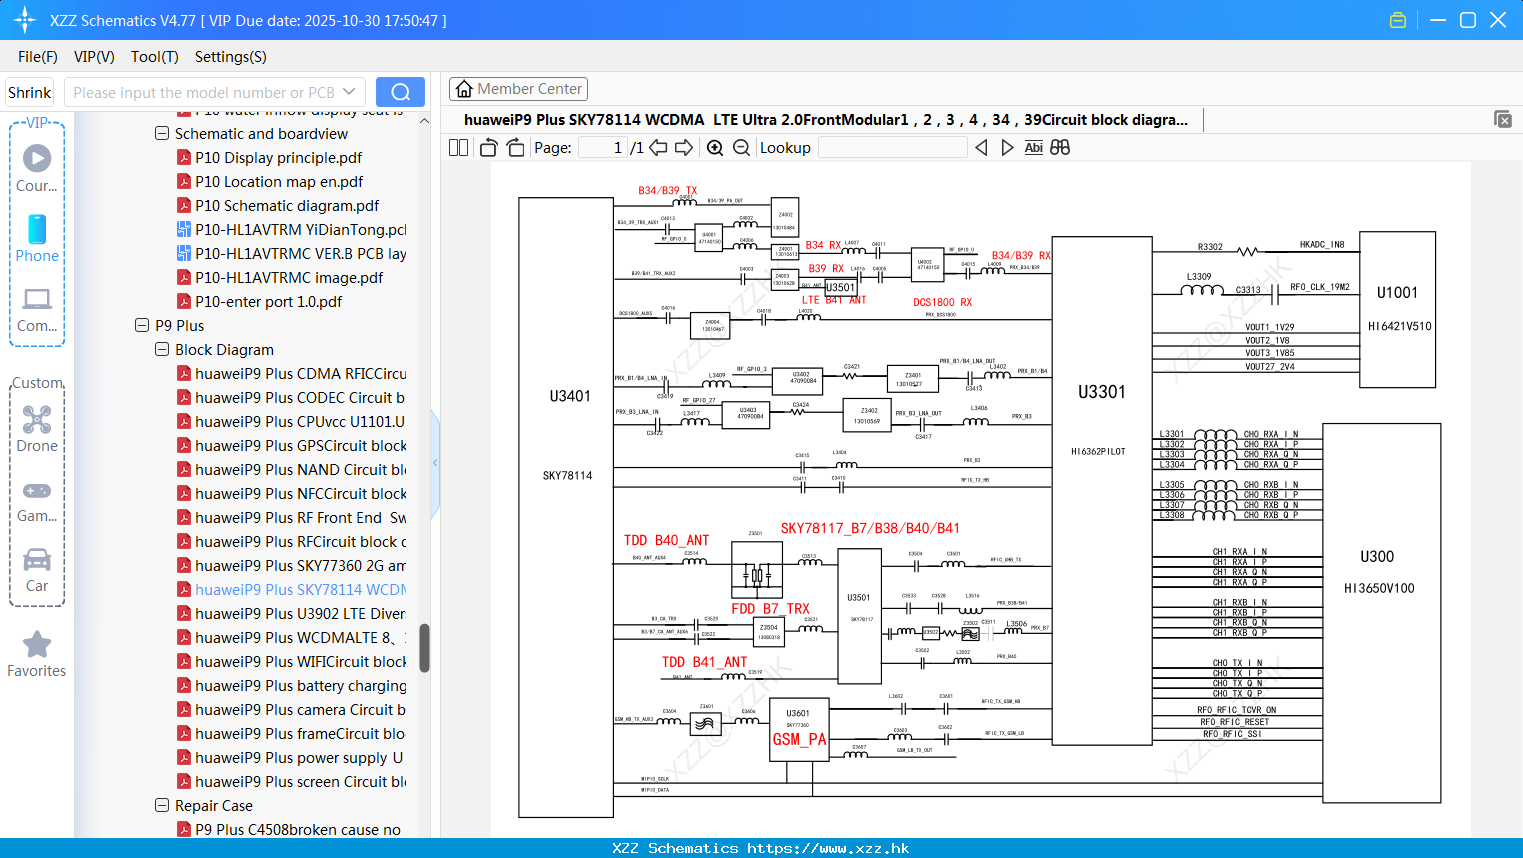
Task: Open the Member Center
Action: click(518, 89)
